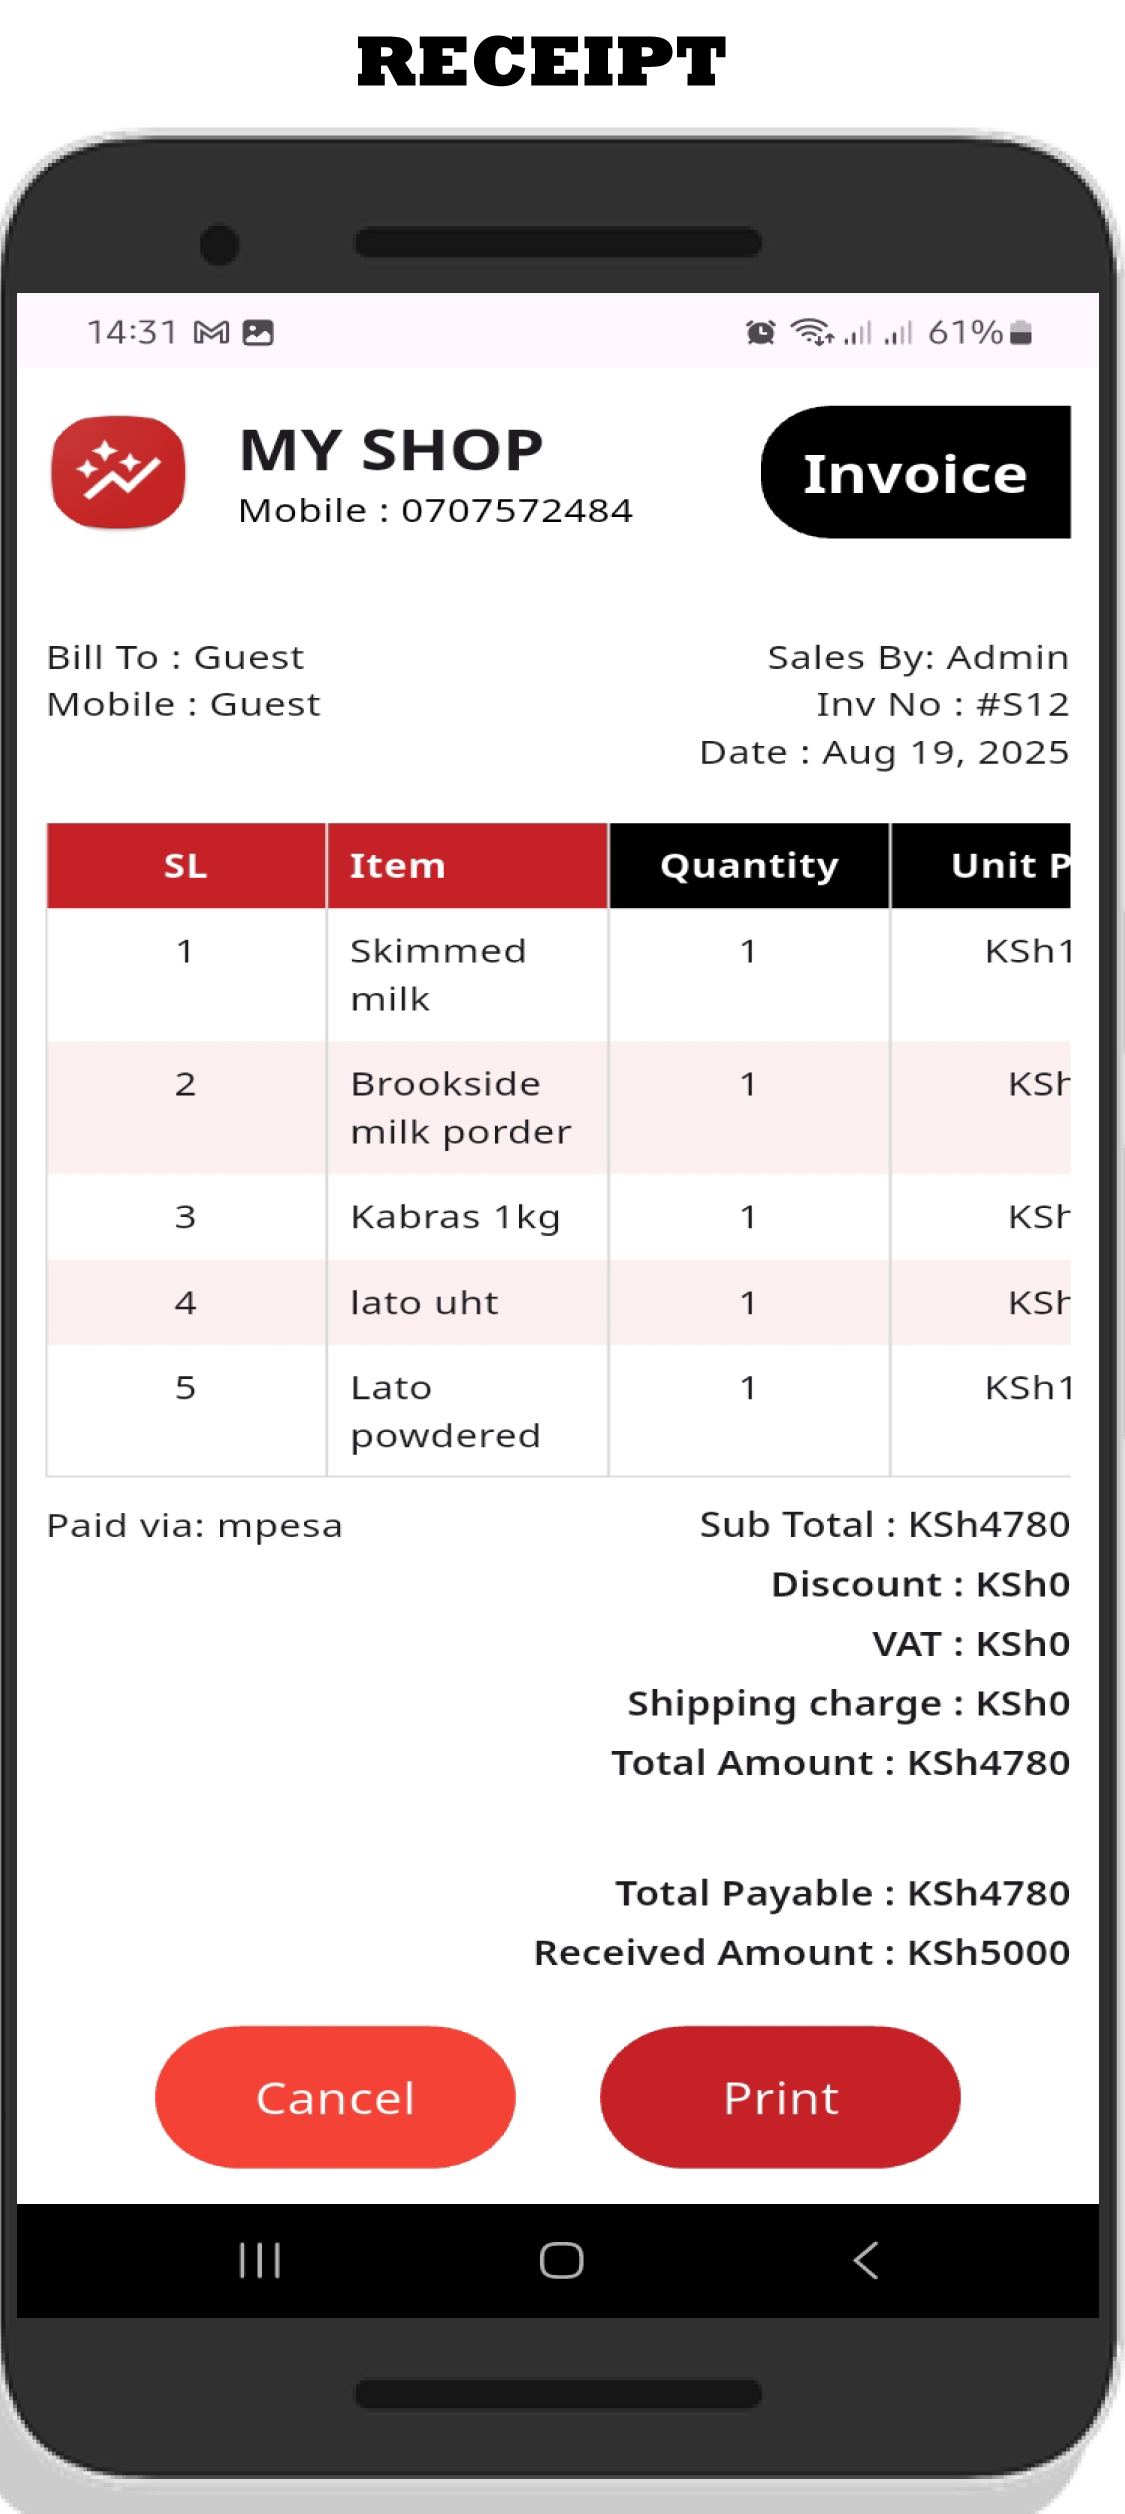The height and width of the screenshot is (2514, 1125).
Task: Select the Quantity column header
Action: (x=749, y=866)
